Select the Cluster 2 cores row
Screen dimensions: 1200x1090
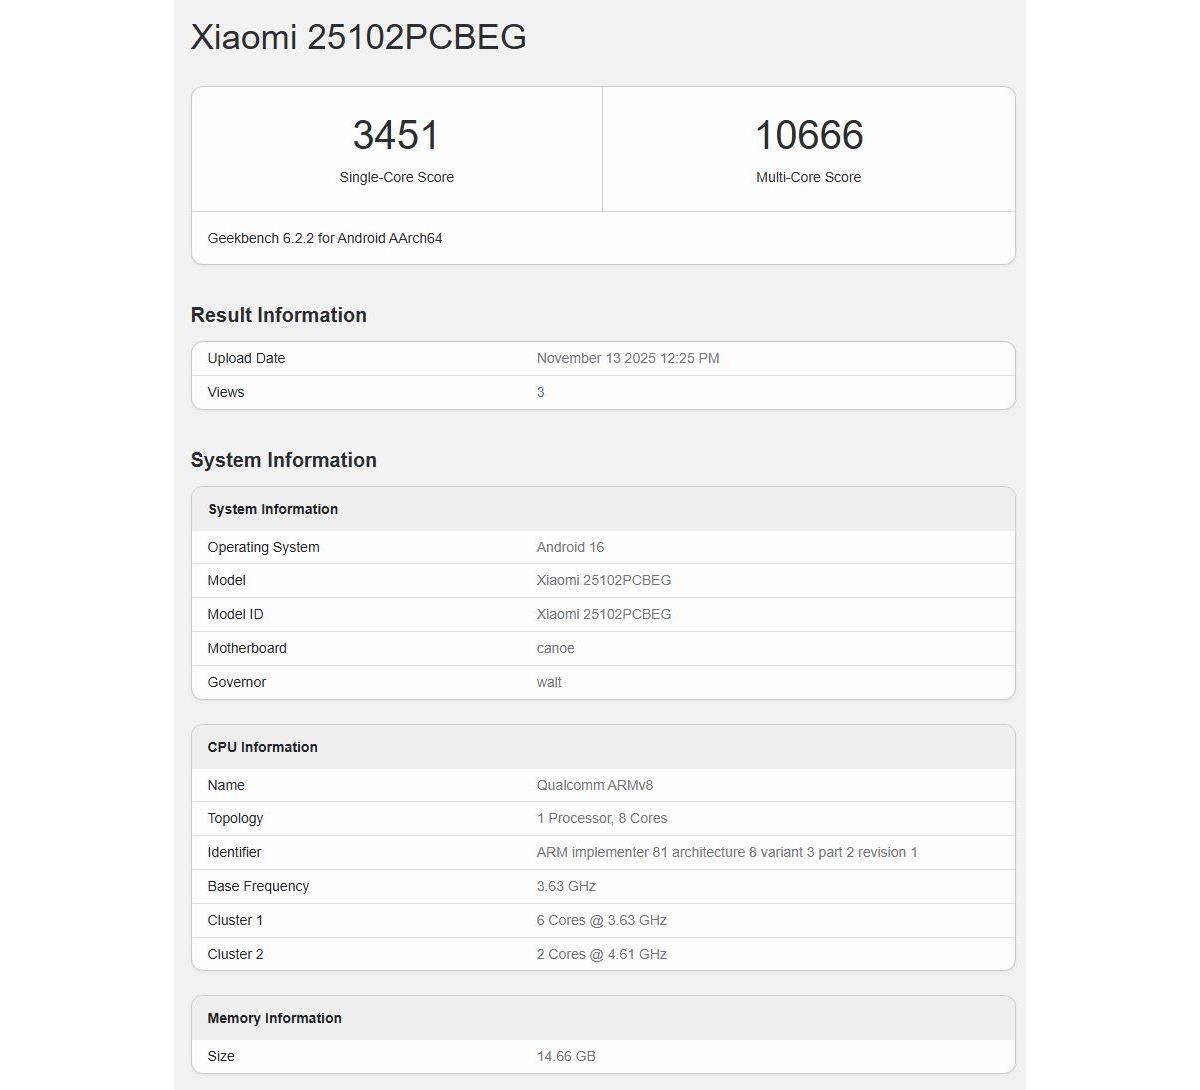[x=600, y=954]
